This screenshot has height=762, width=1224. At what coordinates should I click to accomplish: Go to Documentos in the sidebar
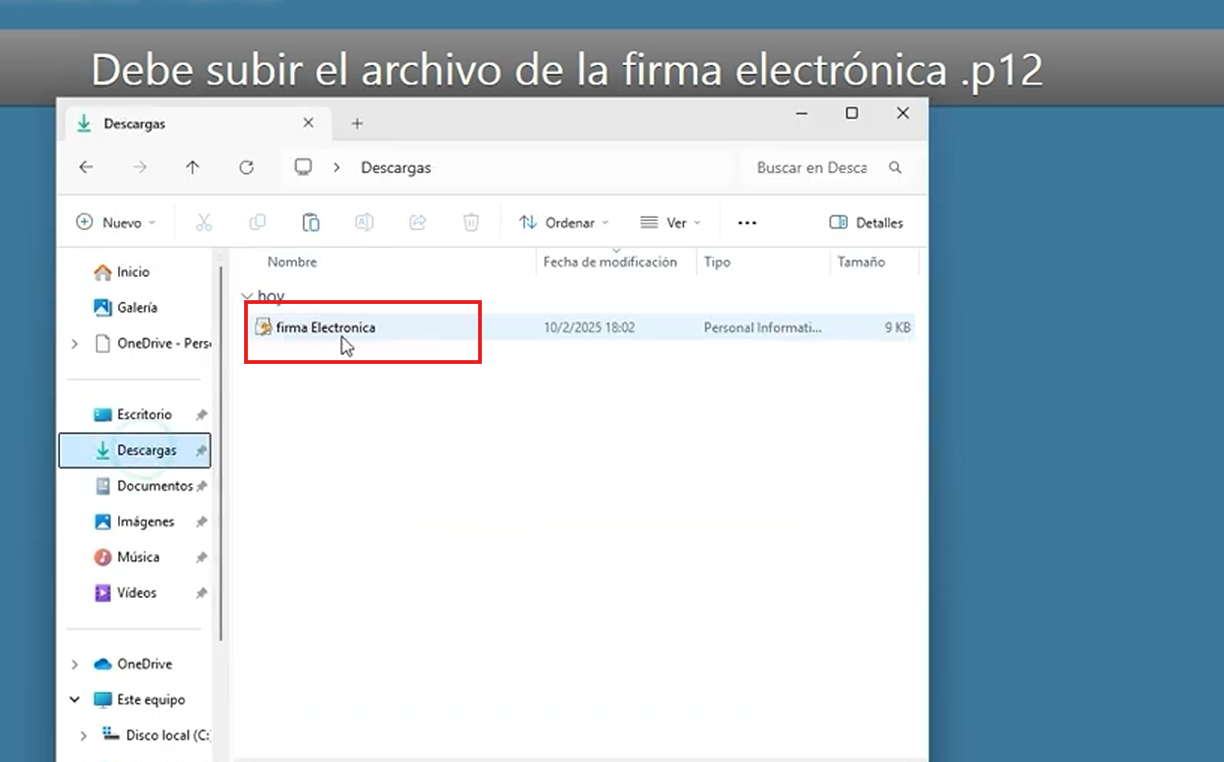(x=154, y=486)
